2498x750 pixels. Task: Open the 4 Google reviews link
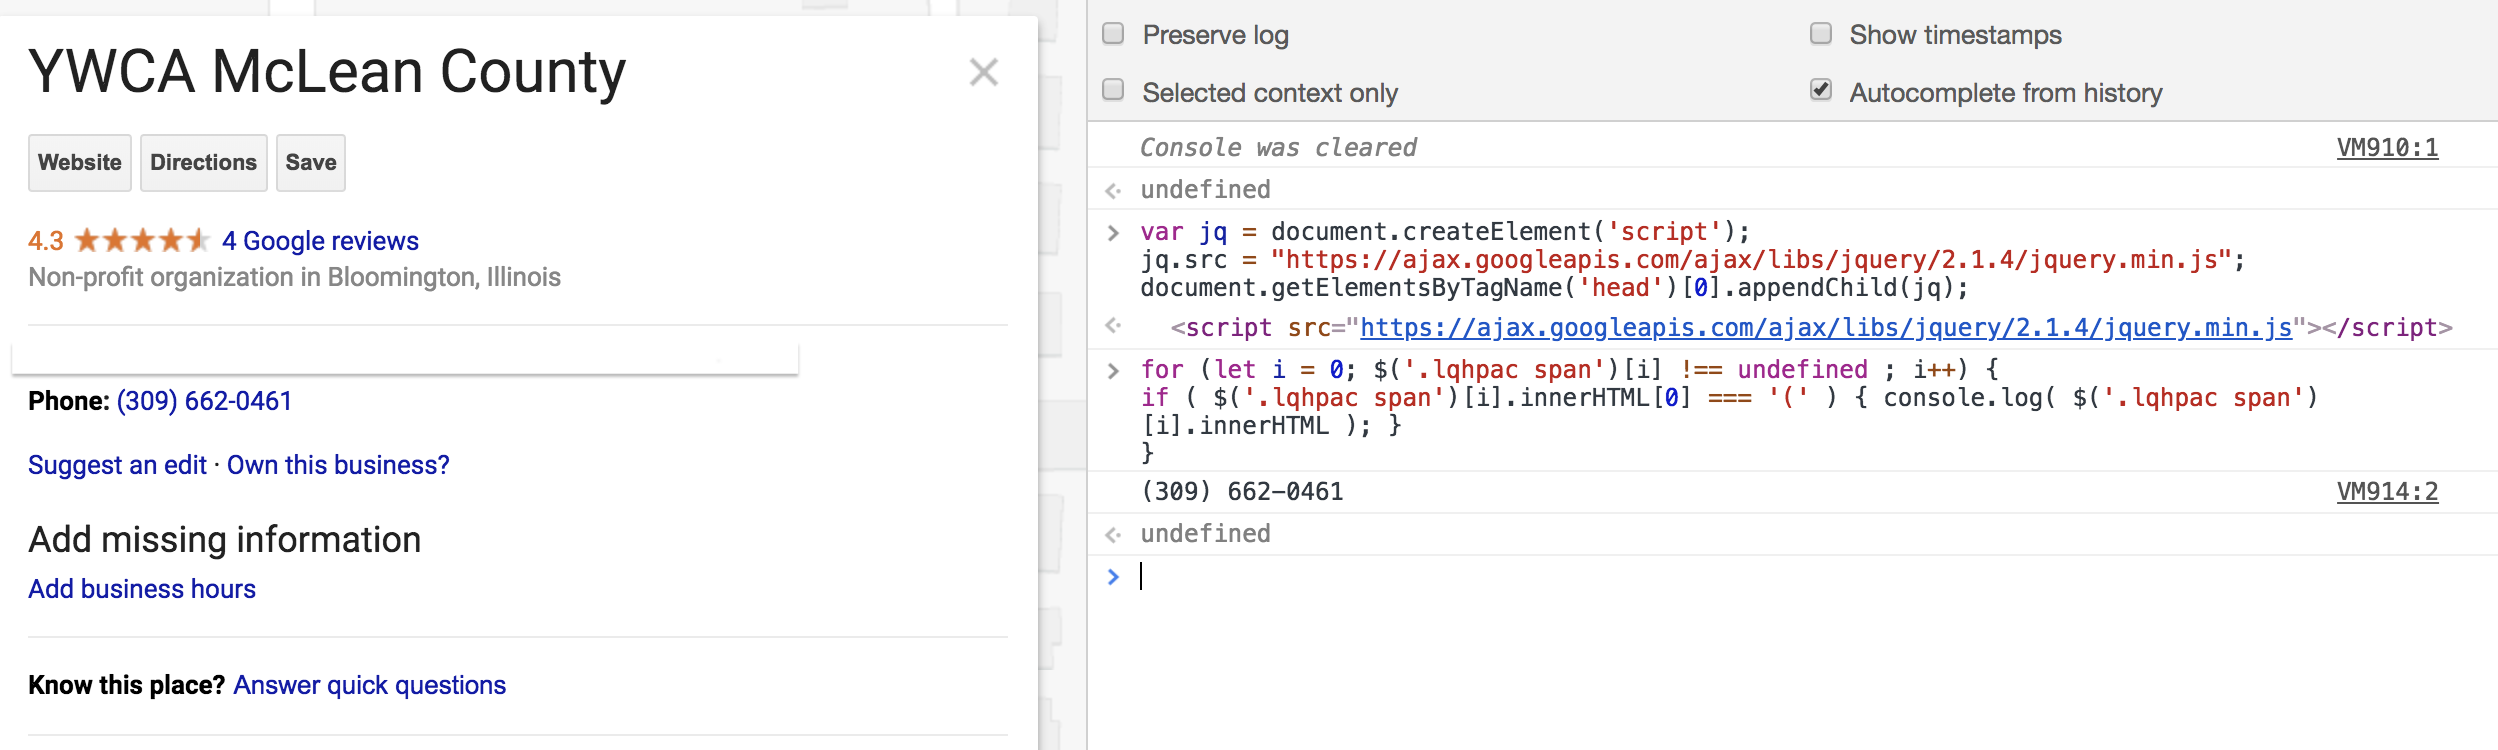(320, 241)
